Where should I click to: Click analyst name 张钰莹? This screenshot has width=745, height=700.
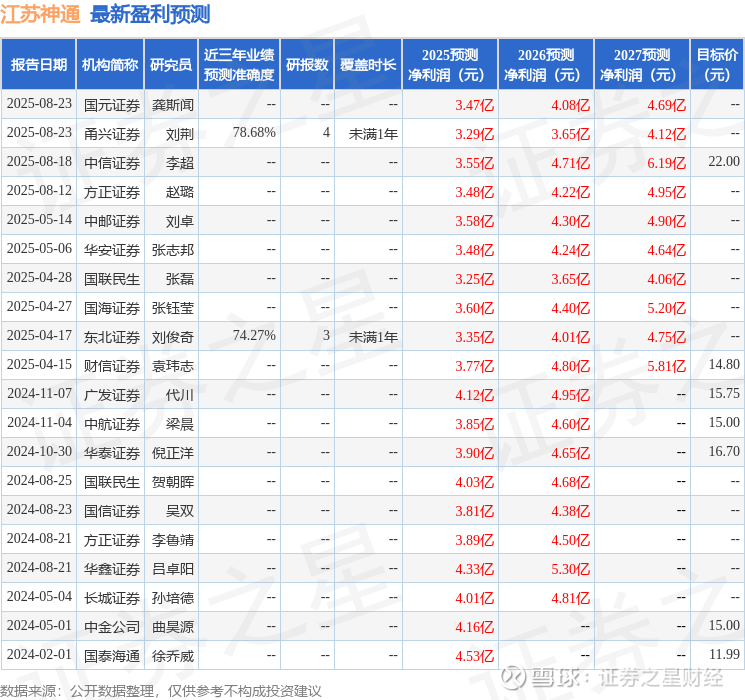(172, 308)
